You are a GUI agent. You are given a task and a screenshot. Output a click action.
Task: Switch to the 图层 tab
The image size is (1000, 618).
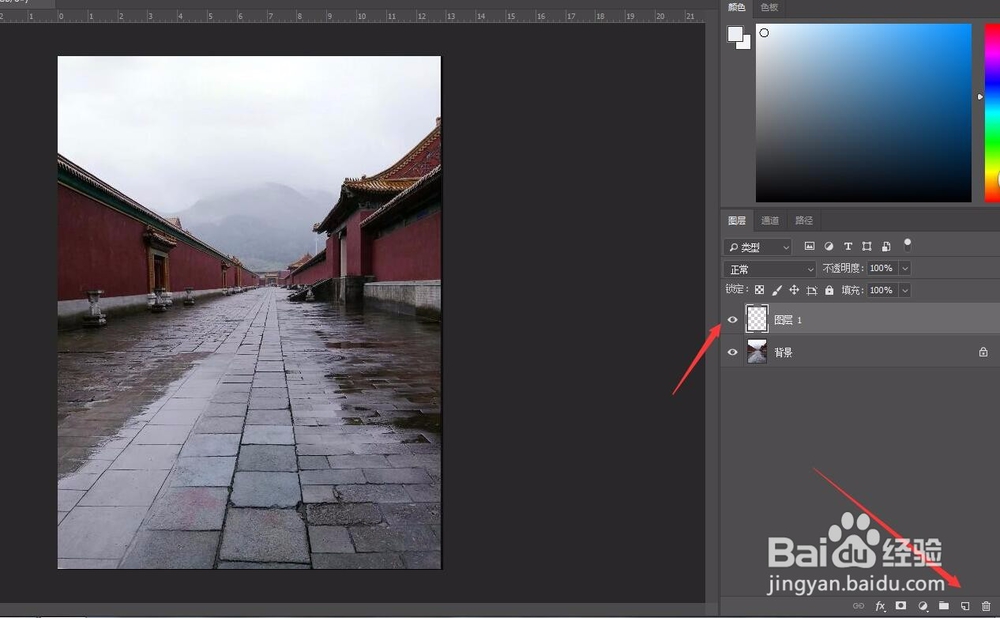(737, 221)
